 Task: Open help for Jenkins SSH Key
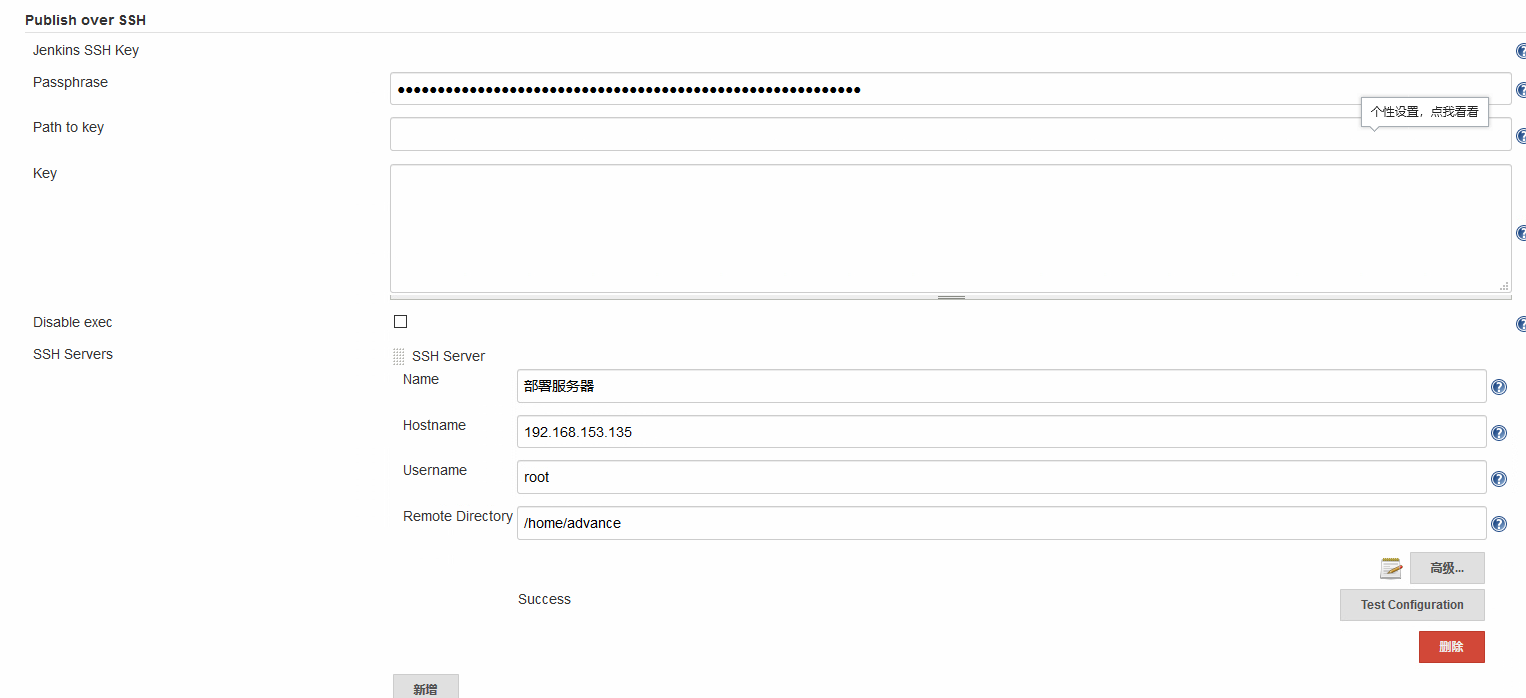[x=1521, y=51]
